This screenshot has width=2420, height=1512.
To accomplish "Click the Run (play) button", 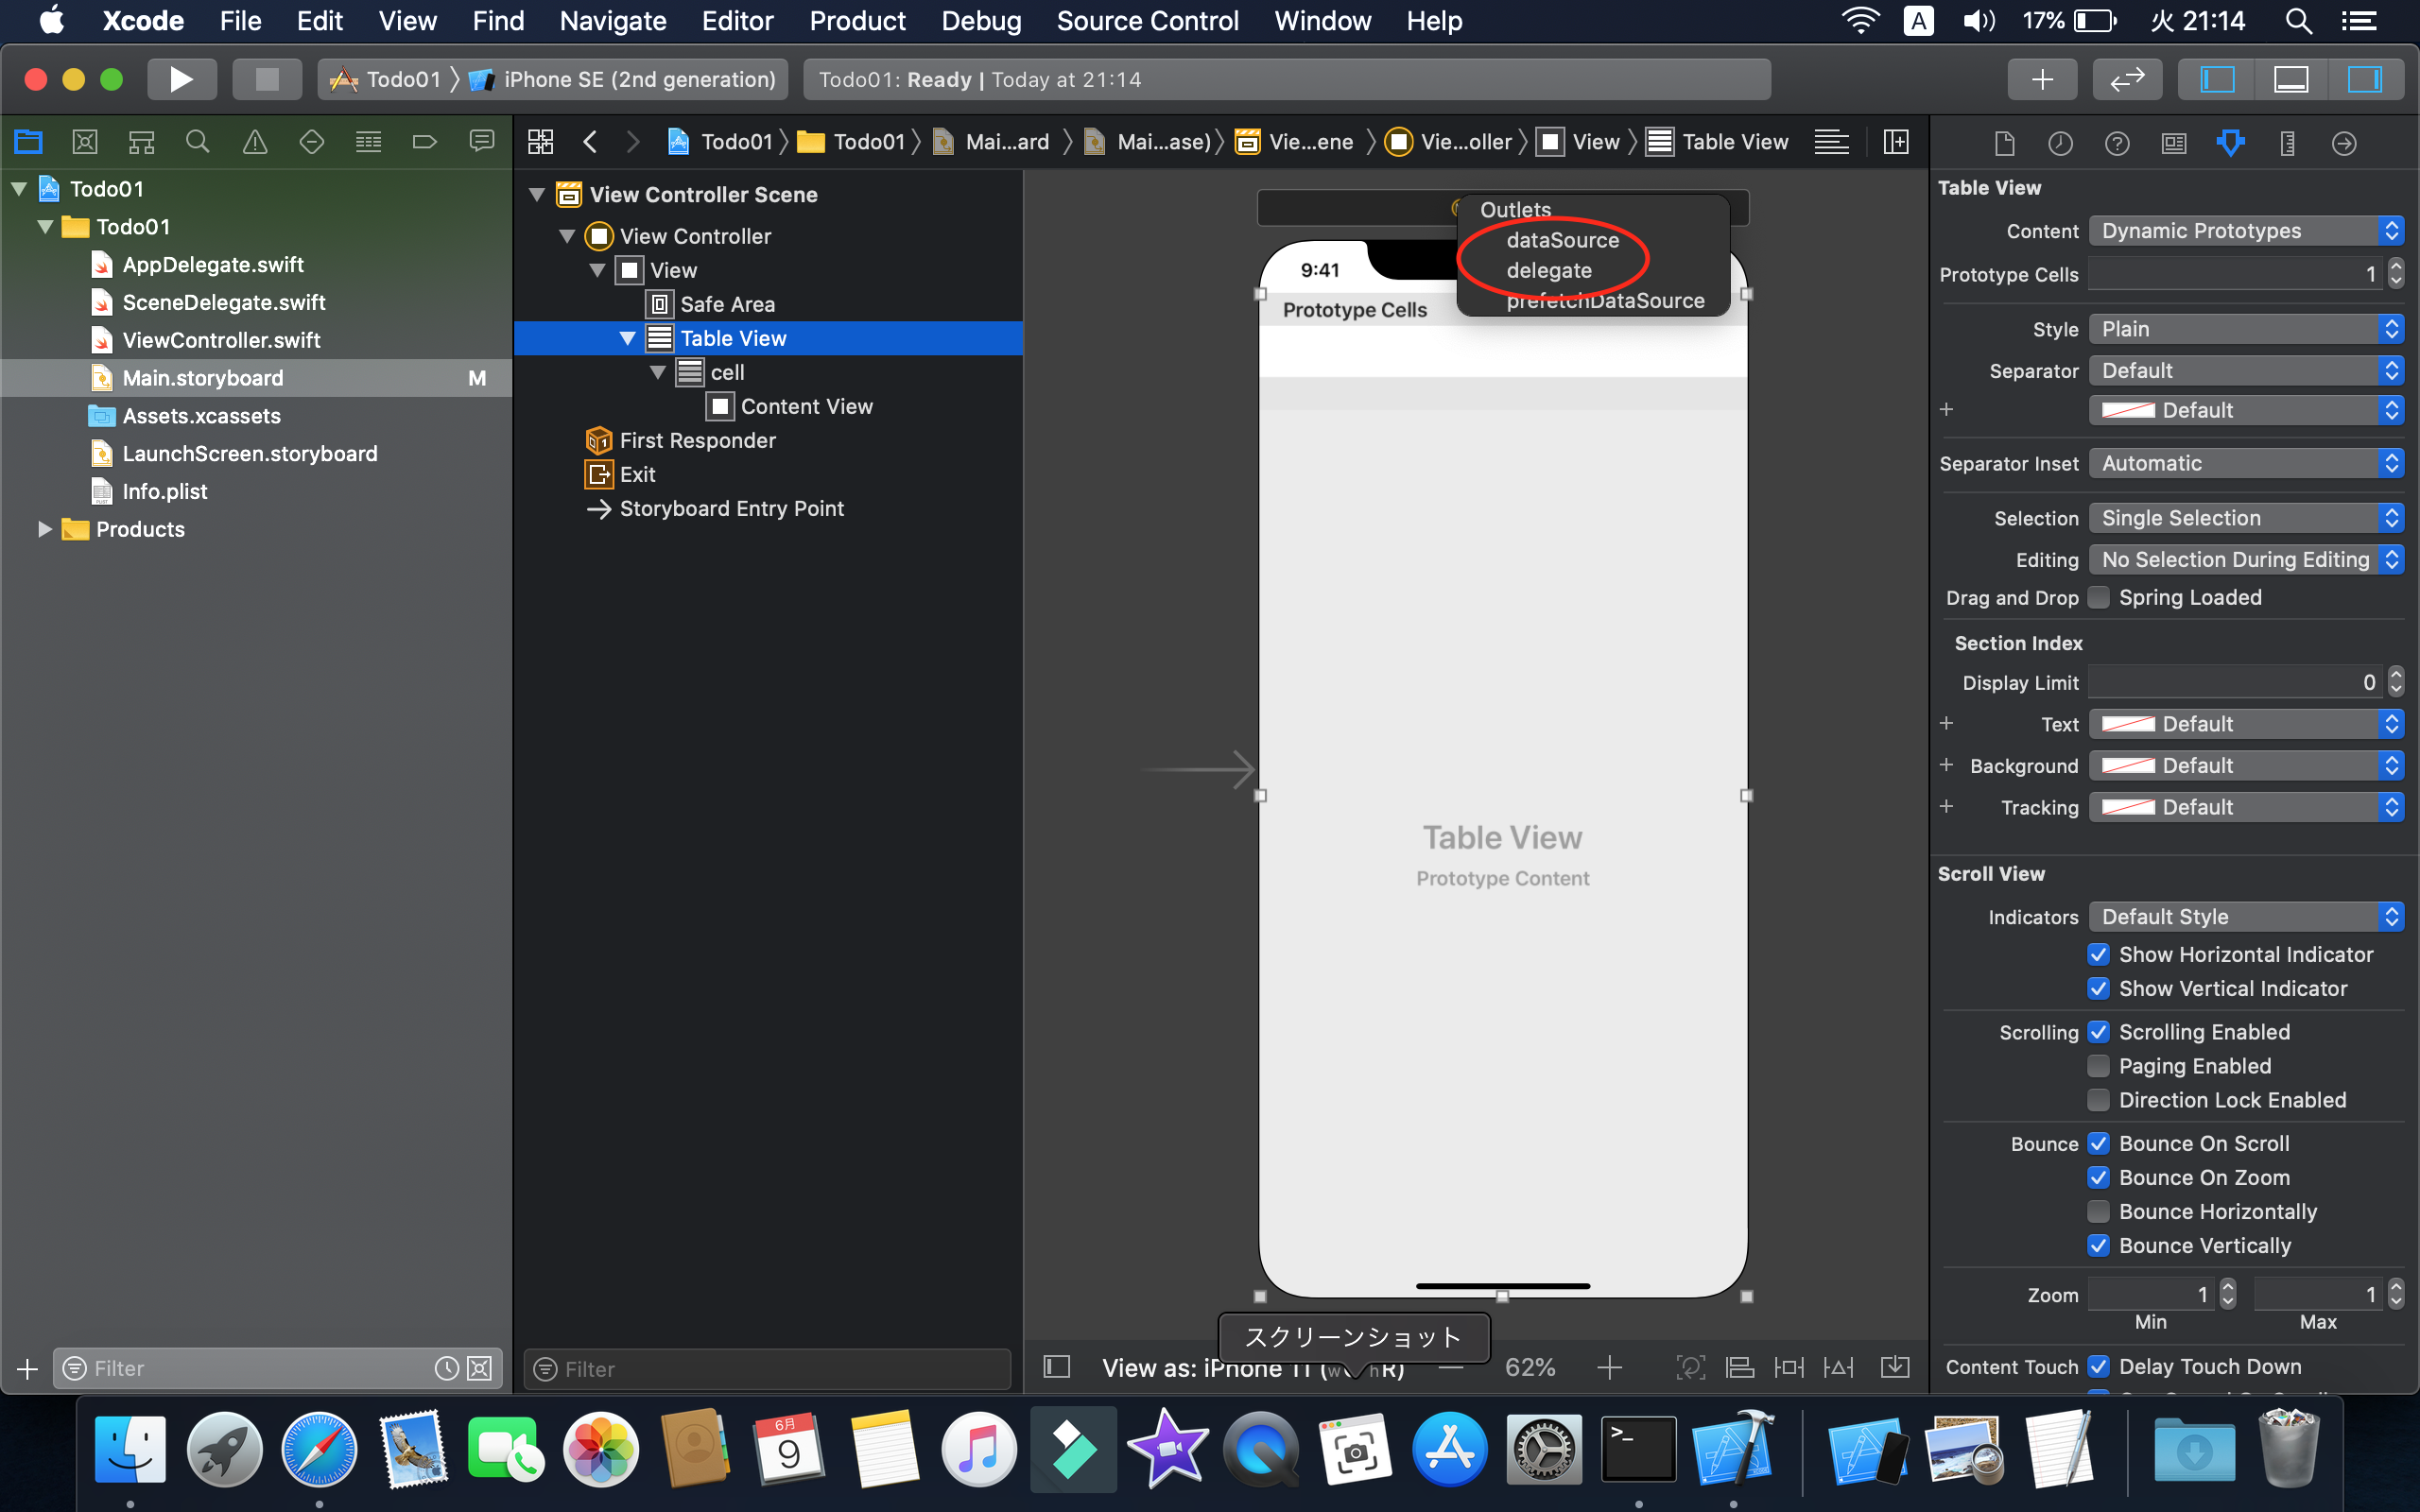I will pos(181,79).
